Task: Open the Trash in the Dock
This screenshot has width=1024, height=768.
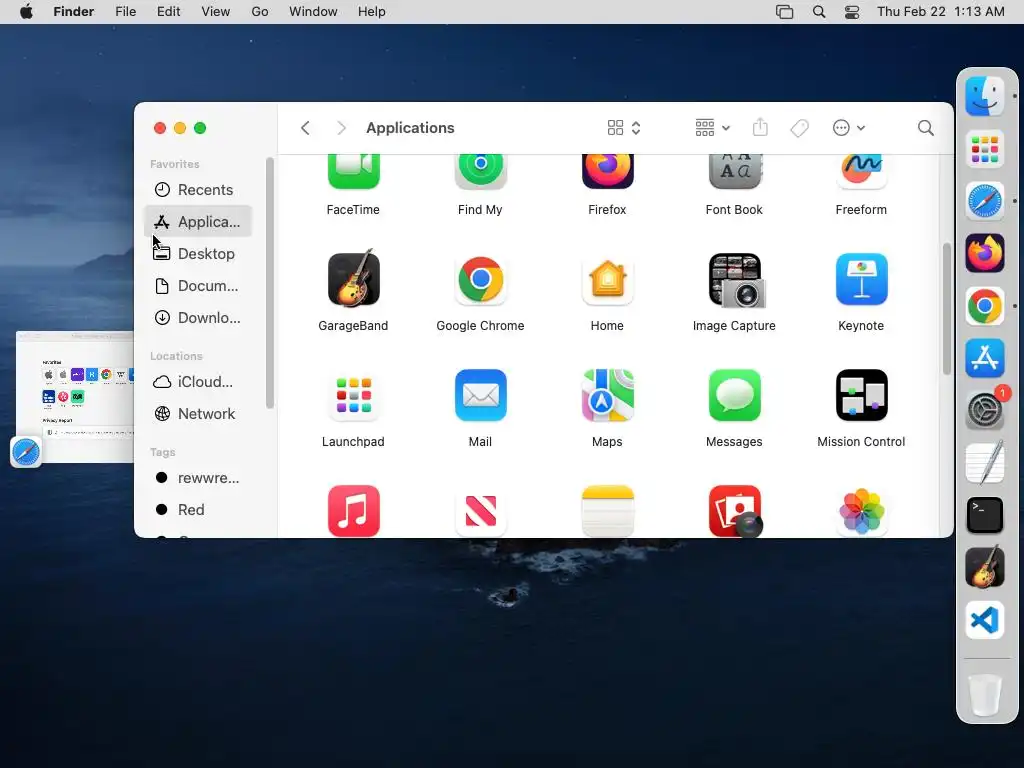Action: pyautogui.click(x=985, y=694)
